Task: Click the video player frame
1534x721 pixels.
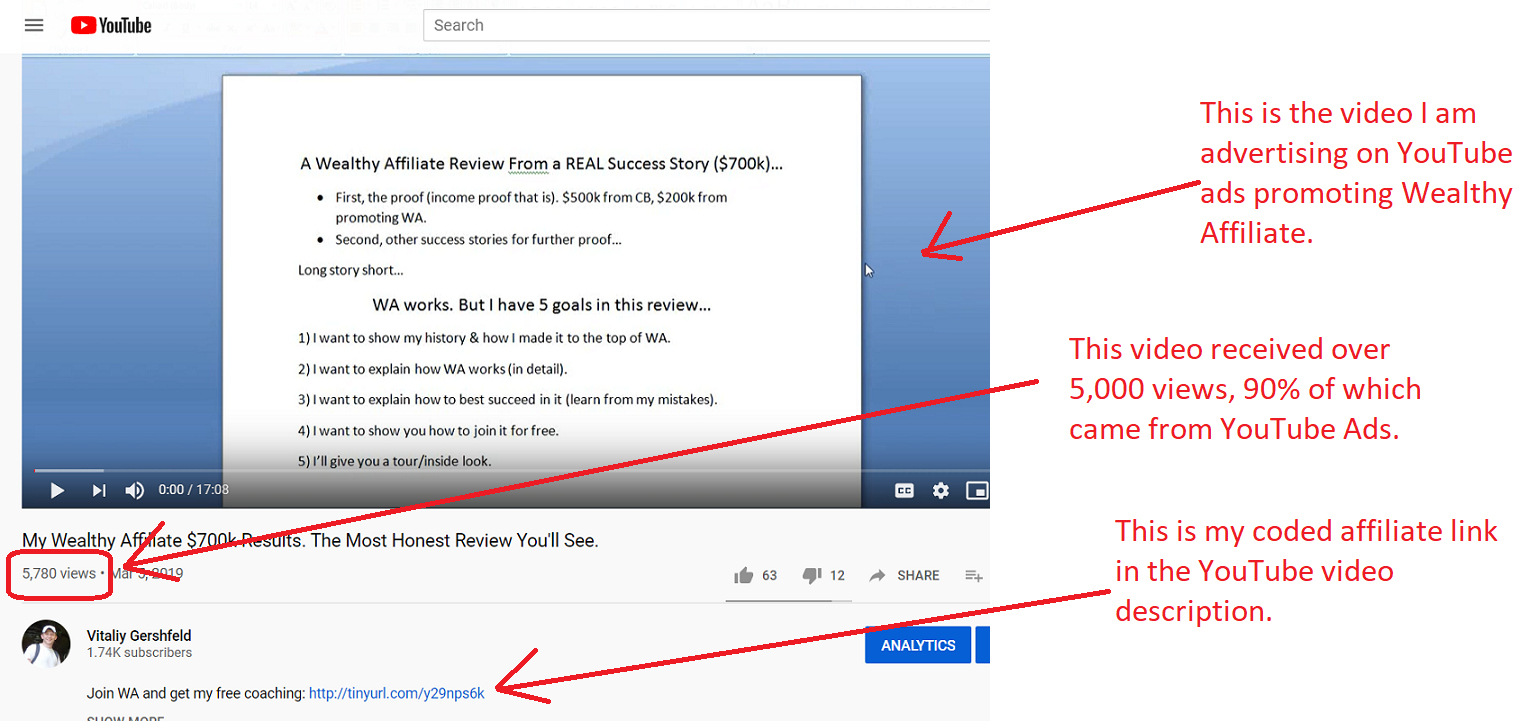Action: 506,281
